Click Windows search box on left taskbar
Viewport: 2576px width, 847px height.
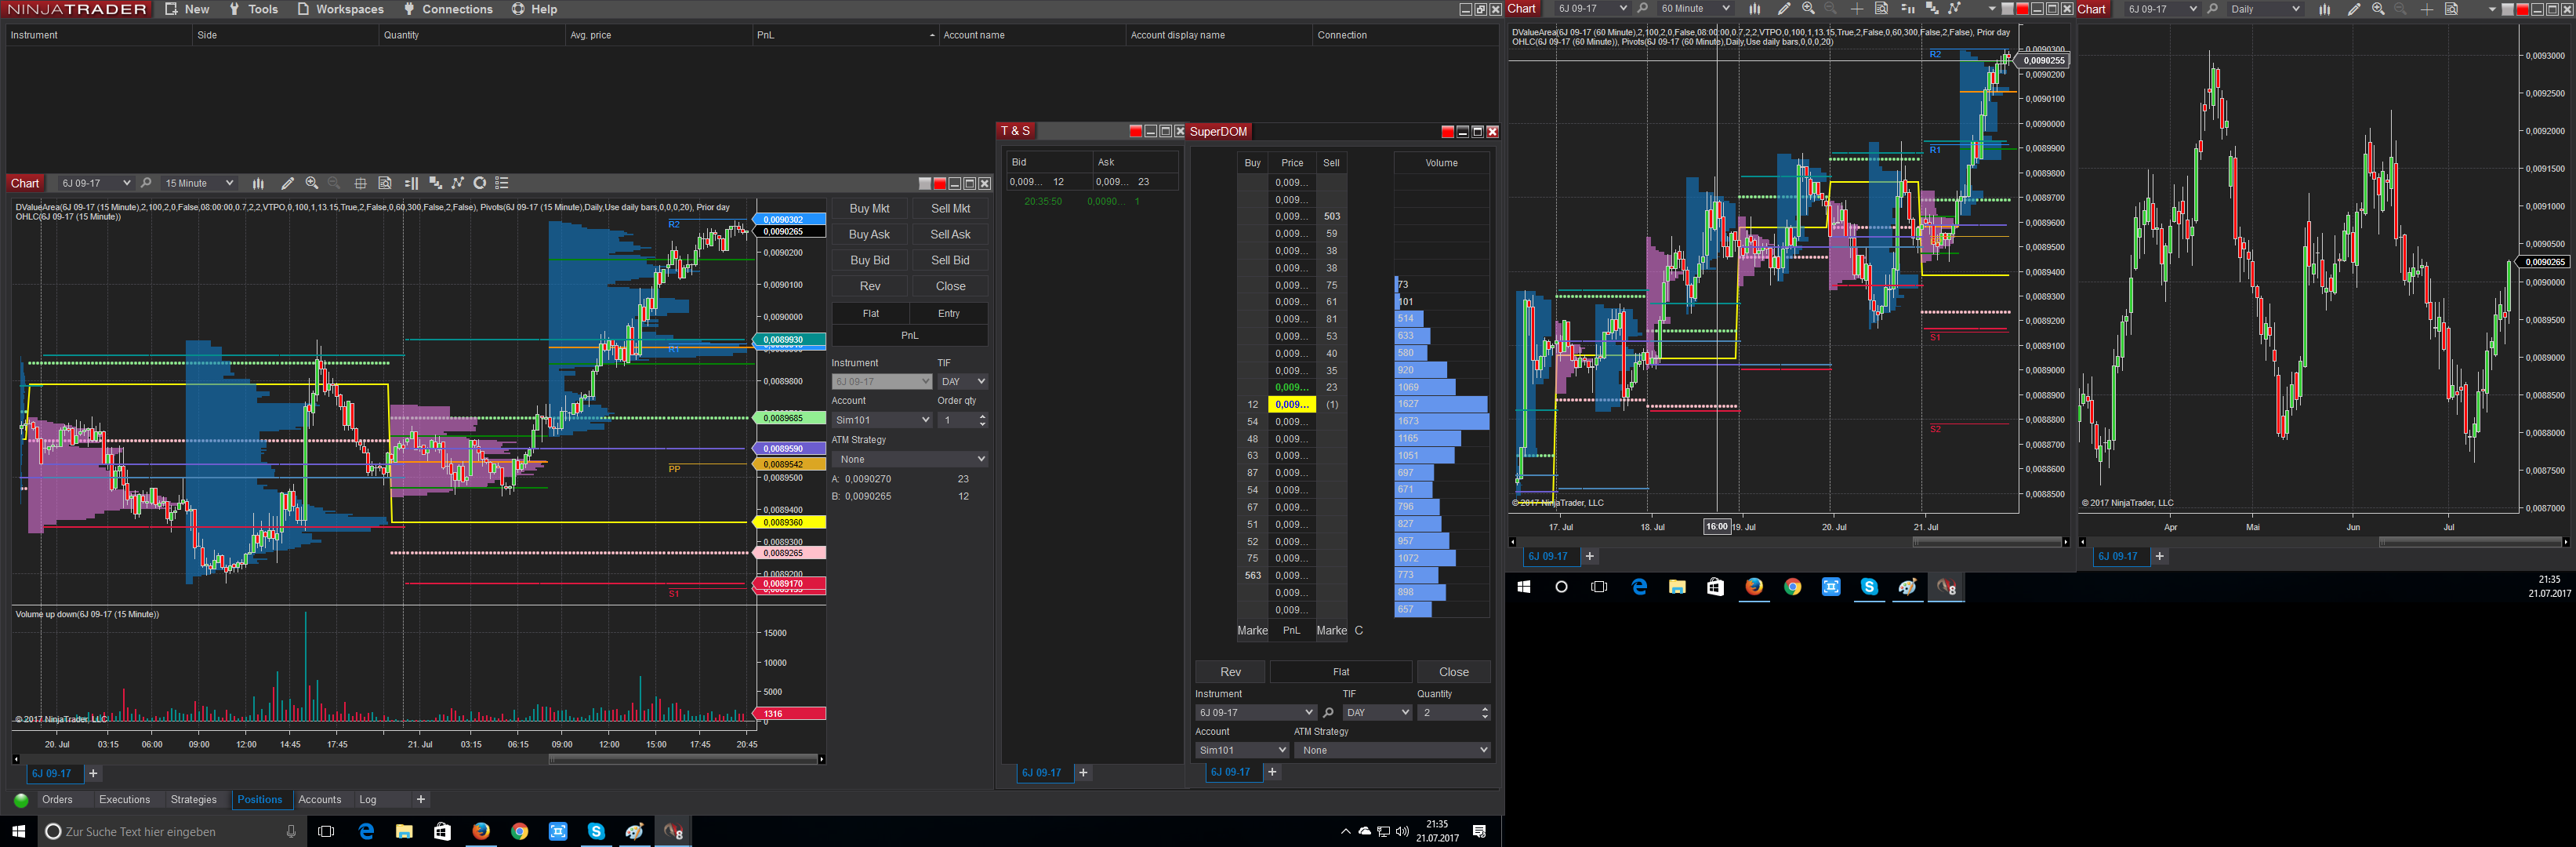(x=171, y=831)
